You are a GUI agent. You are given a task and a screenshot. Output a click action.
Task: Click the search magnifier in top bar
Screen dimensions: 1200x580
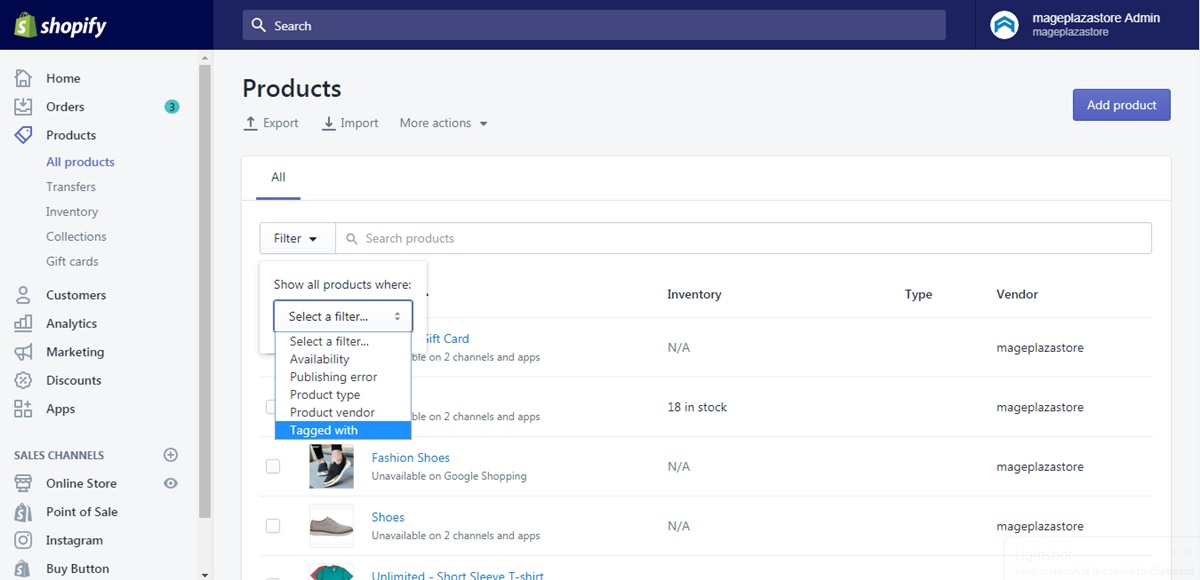[259, 25]
